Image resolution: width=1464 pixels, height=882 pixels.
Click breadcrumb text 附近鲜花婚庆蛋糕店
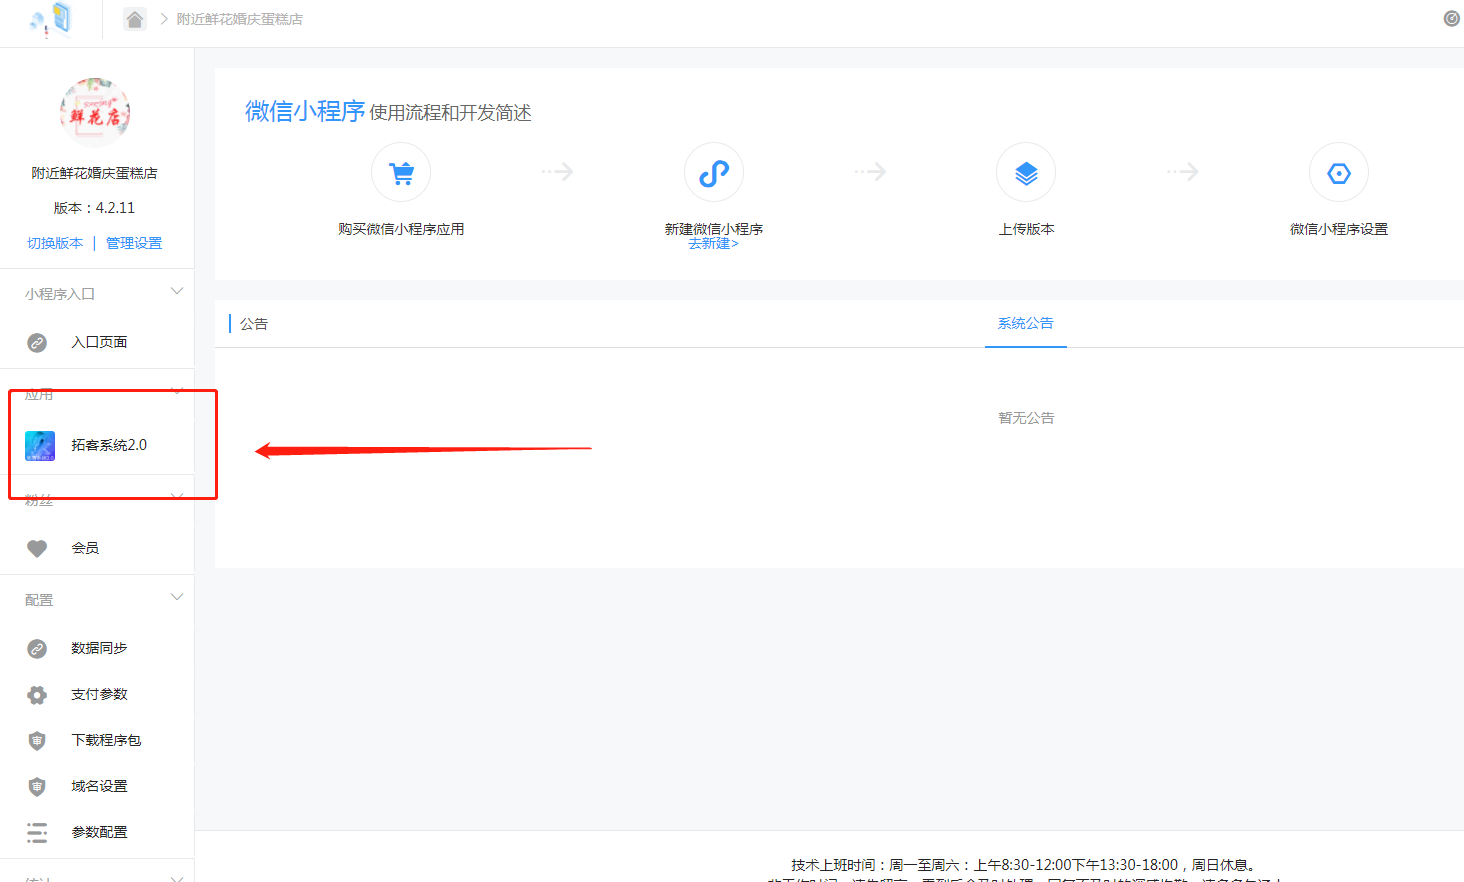point(240,19)
